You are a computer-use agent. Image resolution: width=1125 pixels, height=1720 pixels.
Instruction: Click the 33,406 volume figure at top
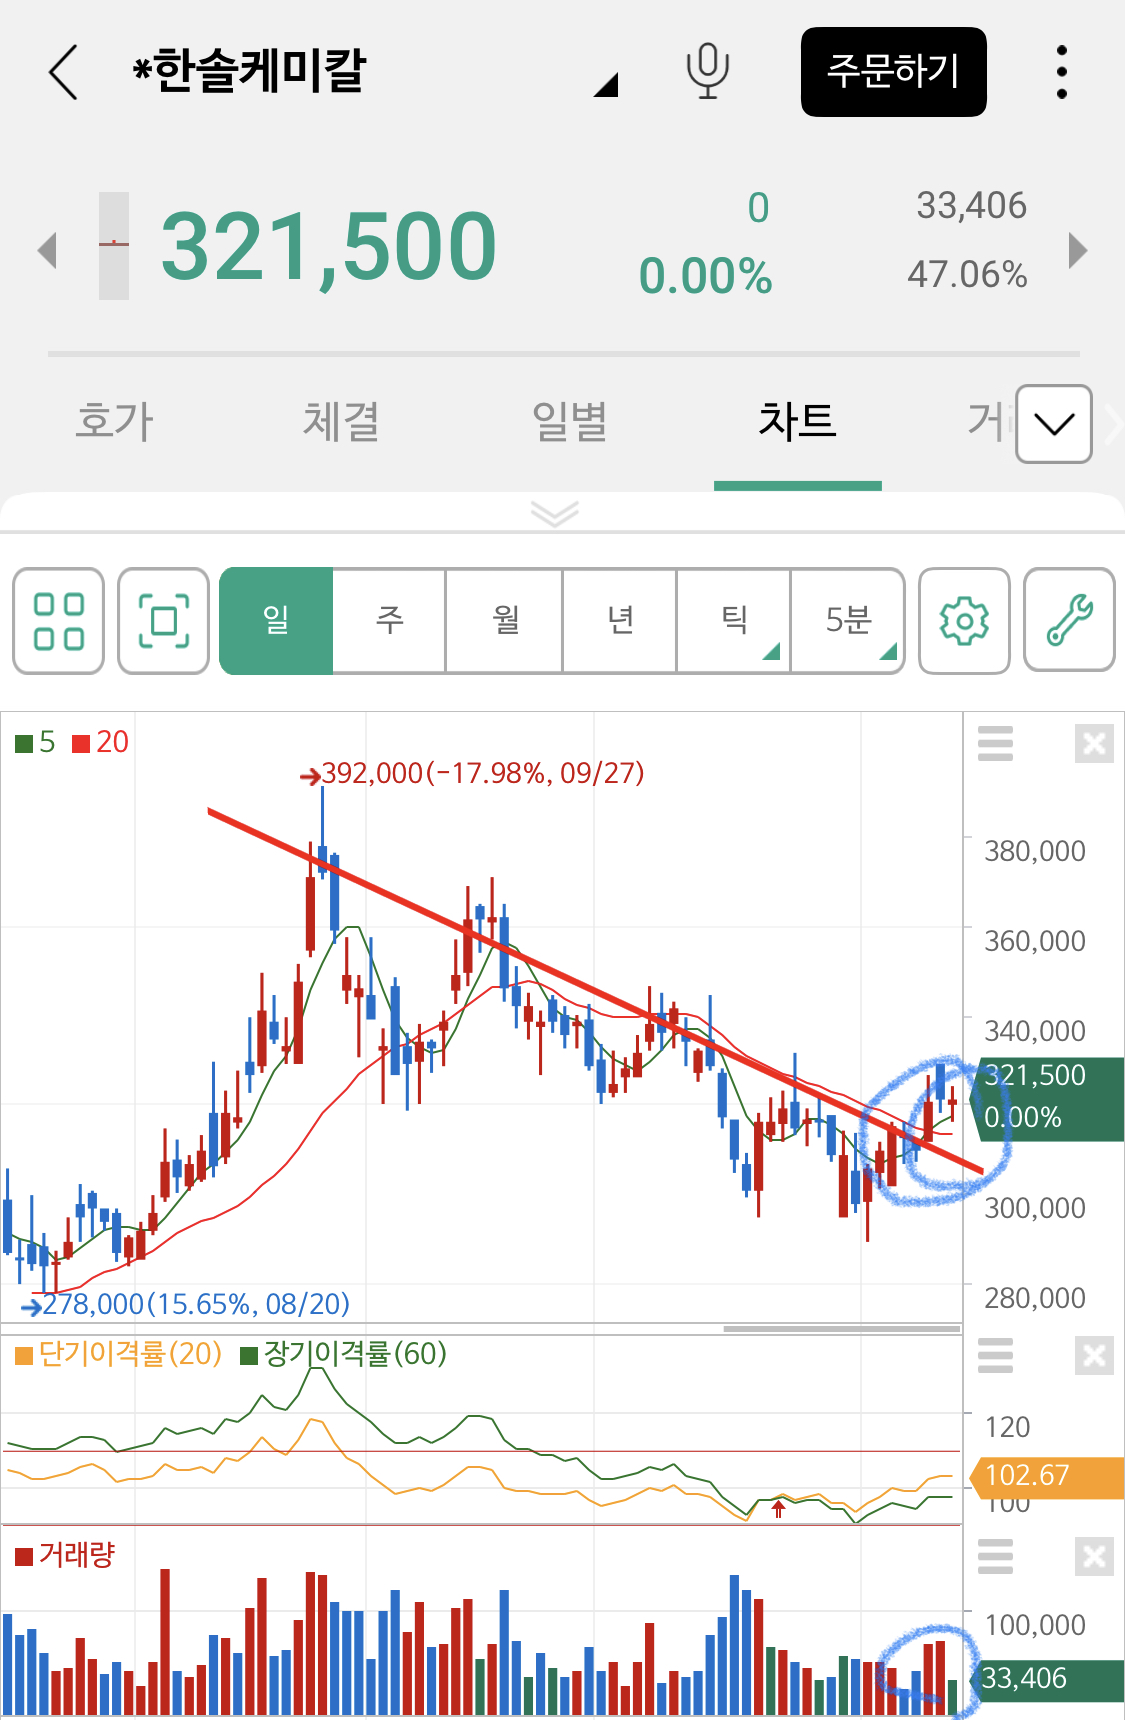972,206
